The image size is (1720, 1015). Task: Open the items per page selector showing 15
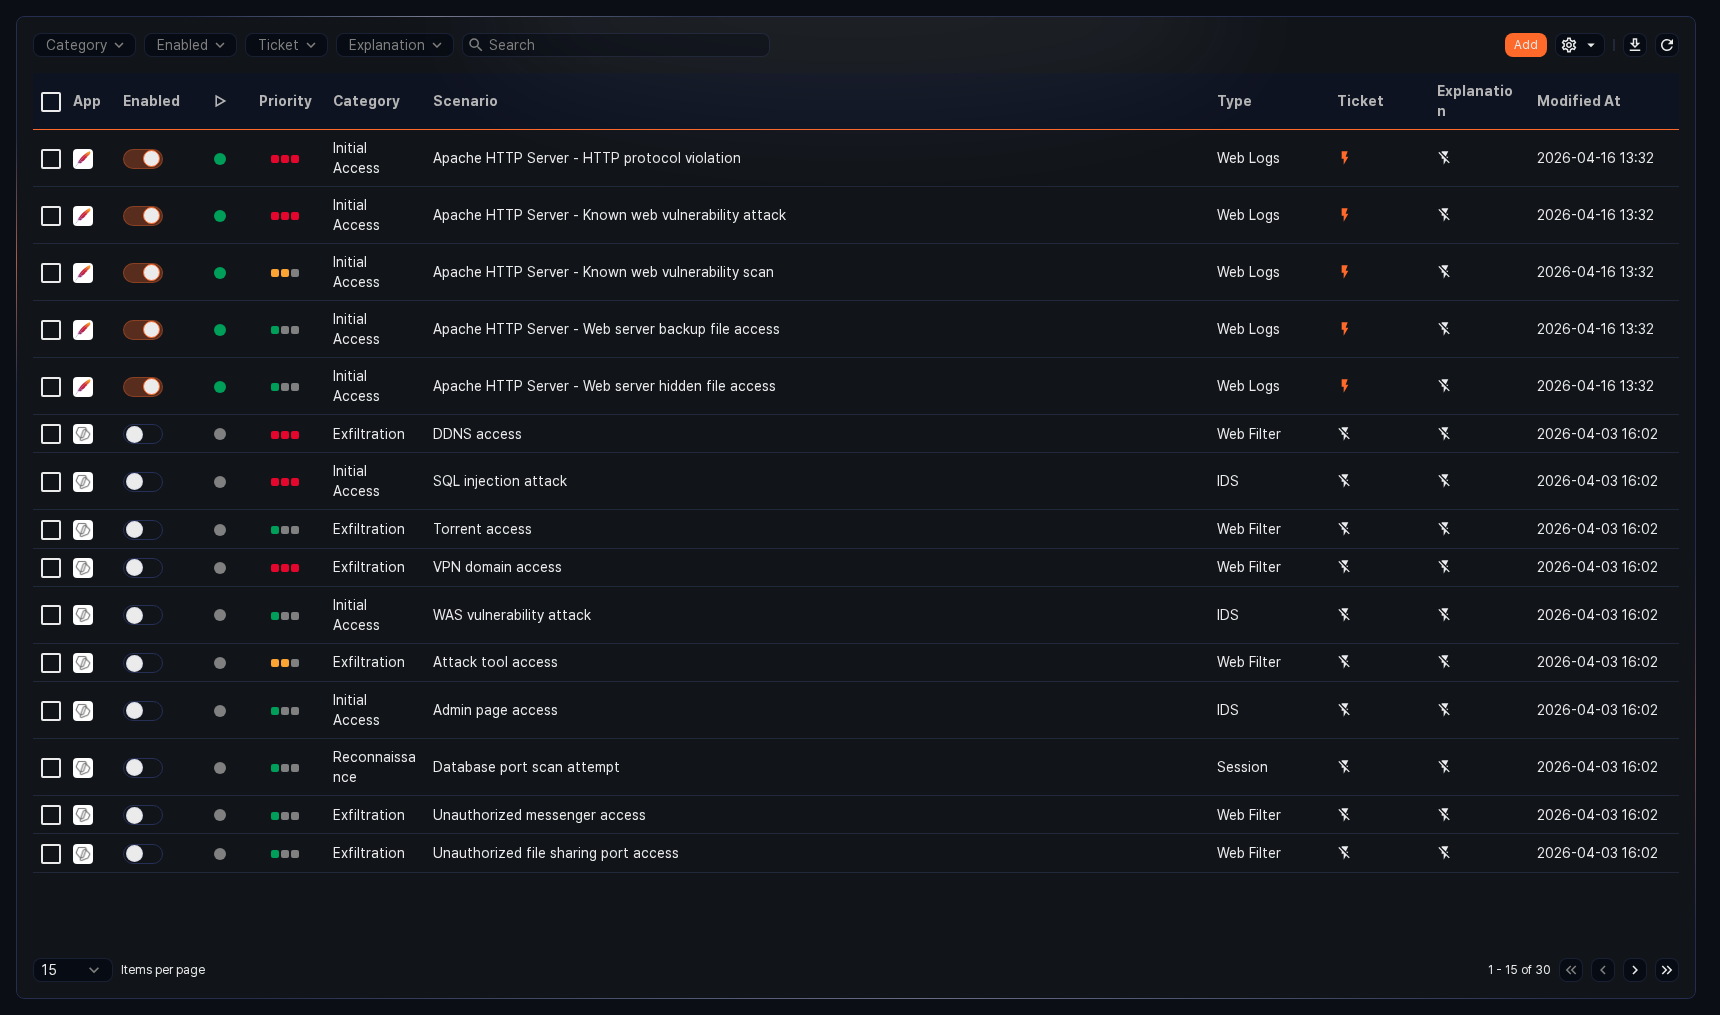(71, 970)
